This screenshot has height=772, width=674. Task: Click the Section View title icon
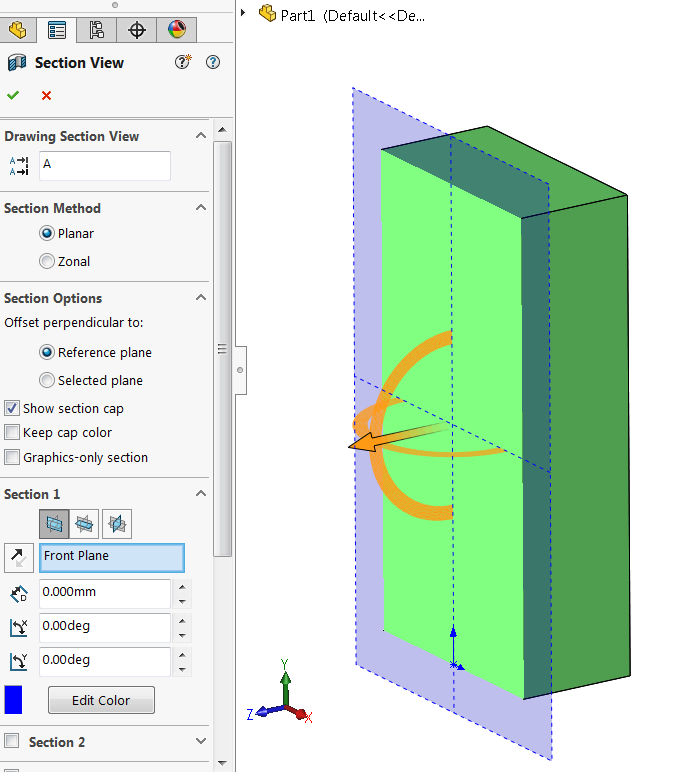17,63
